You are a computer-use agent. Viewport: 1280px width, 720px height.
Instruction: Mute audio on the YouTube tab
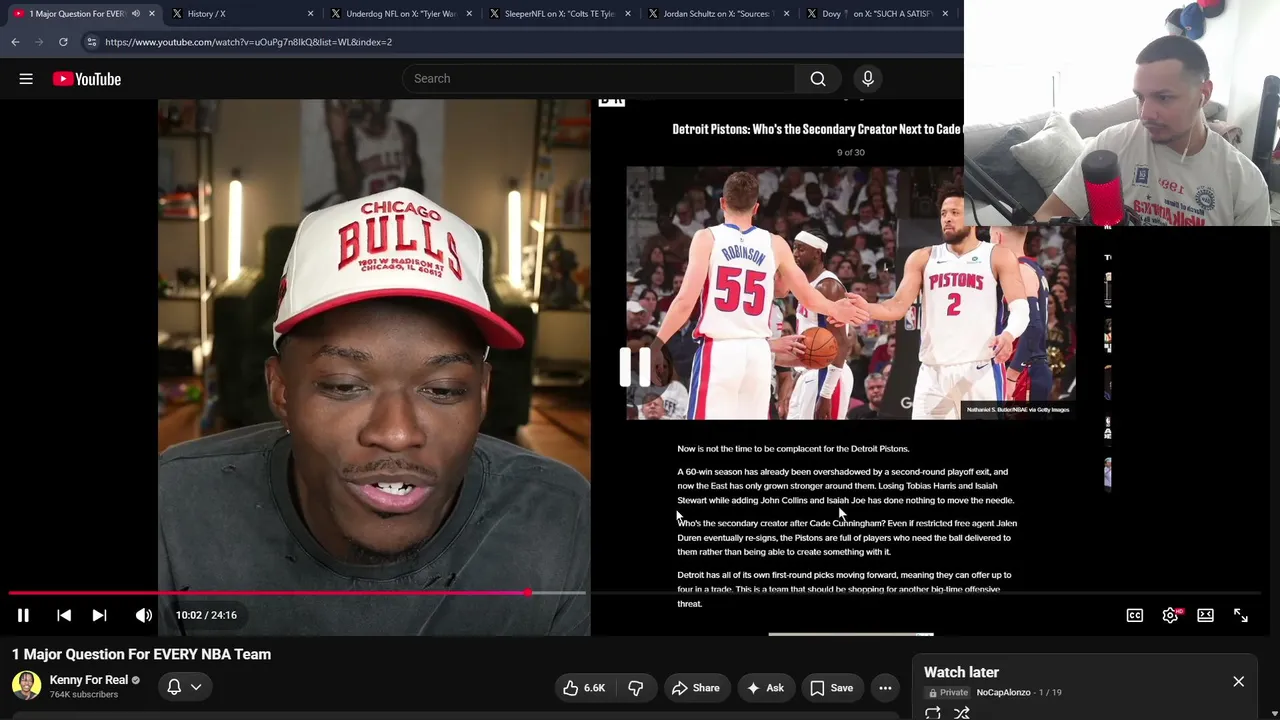click(135, 14)
